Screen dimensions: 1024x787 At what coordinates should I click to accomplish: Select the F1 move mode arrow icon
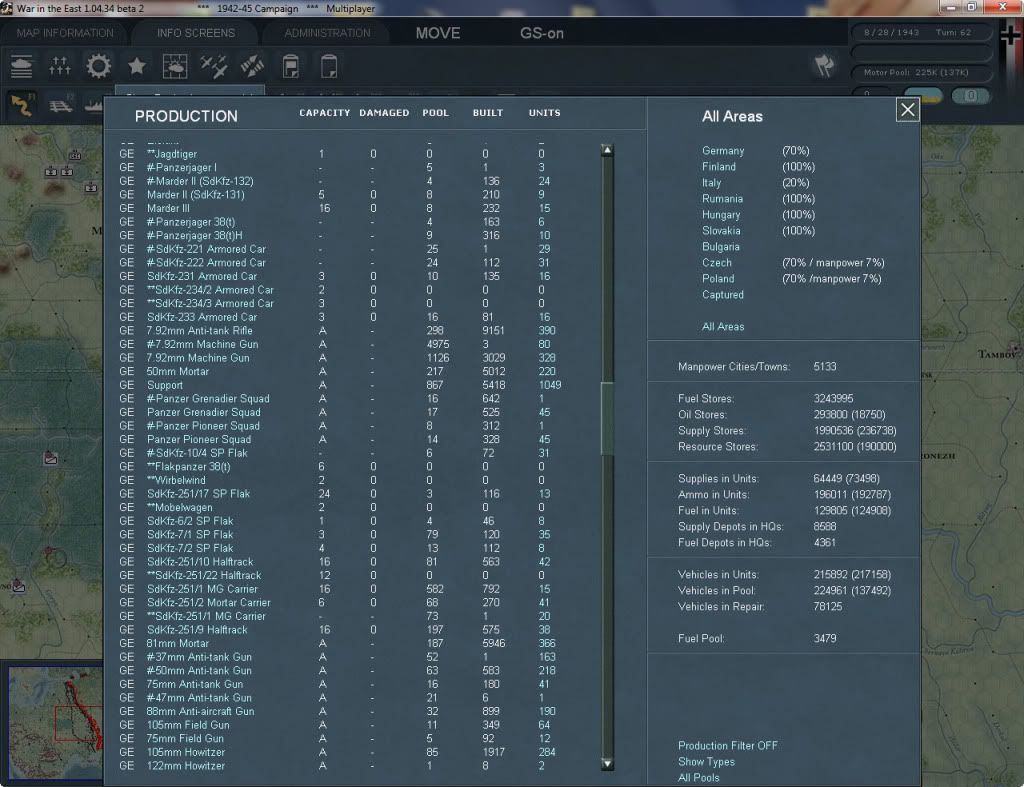pos(22,104)
